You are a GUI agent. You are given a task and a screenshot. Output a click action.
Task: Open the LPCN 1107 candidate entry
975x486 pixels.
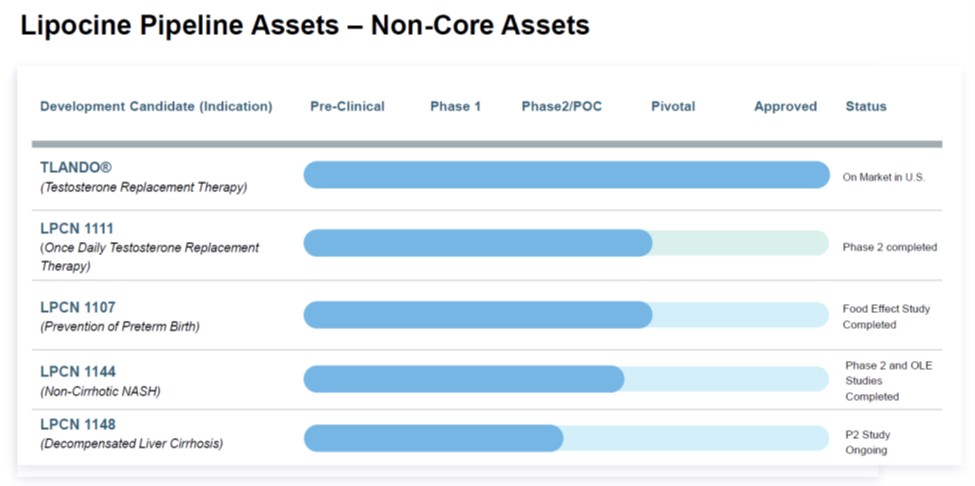77,308
